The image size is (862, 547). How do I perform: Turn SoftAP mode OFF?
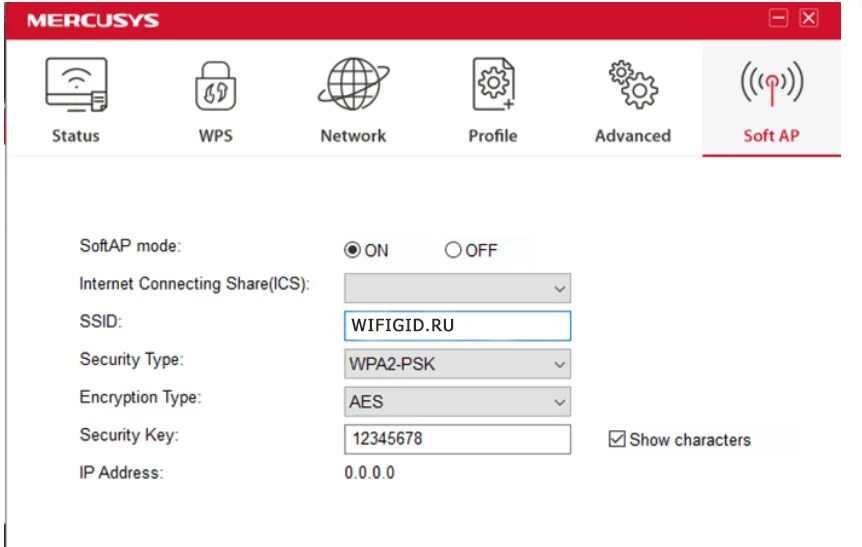(x=453, y=250)
